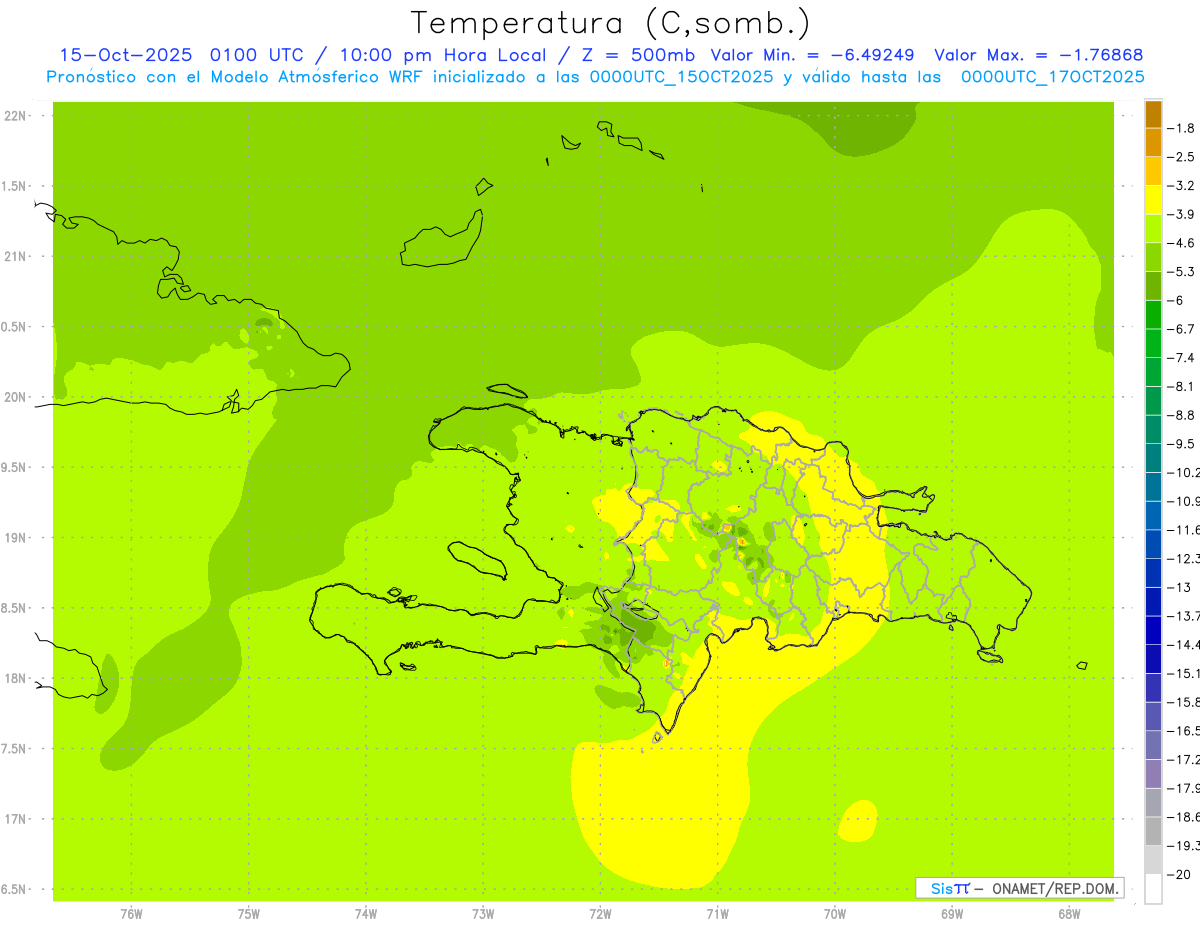Click the "-6.7" colorbar value
The width and height of the screenshot is (1200, 927).
(x=1183, y=329)
